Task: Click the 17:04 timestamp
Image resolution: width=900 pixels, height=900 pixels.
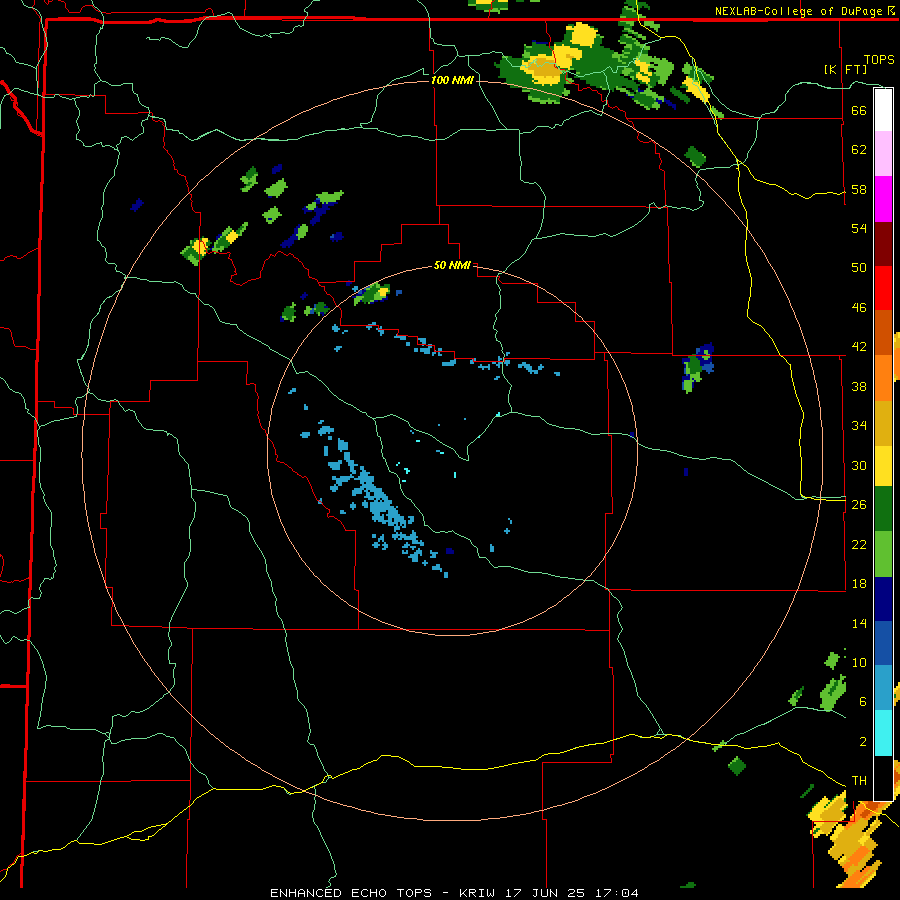Action: click(x=616, y=893)
